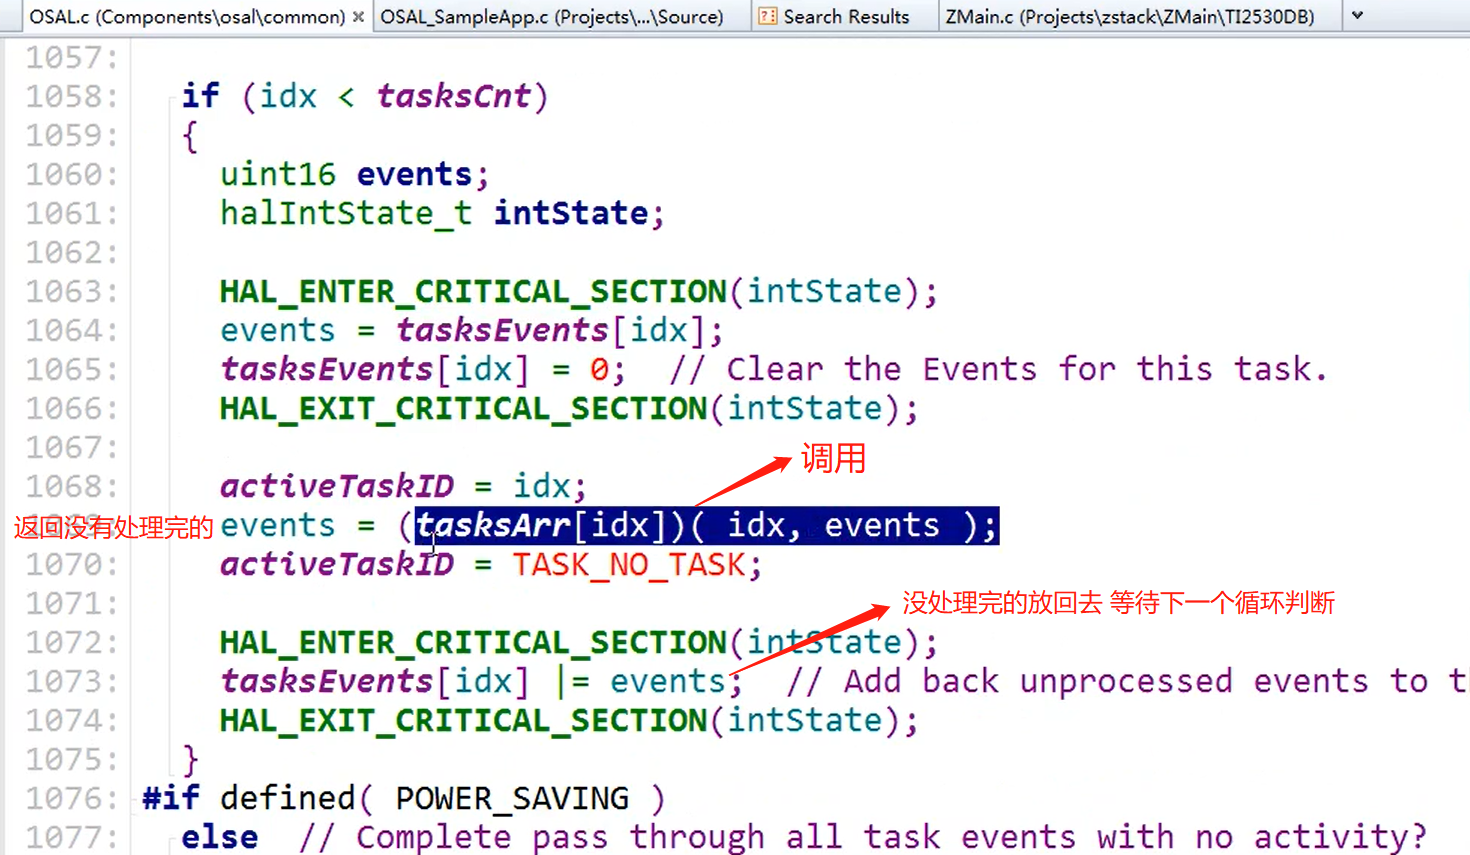
Task: Click the 'TASK_NO_TASK' constant
Action: (x=629, y=565)
